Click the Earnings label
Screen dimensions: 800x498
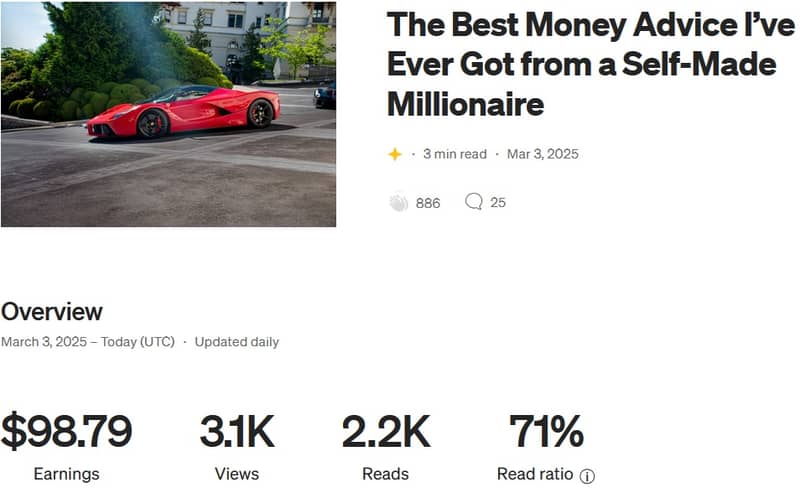coord(66,474)
